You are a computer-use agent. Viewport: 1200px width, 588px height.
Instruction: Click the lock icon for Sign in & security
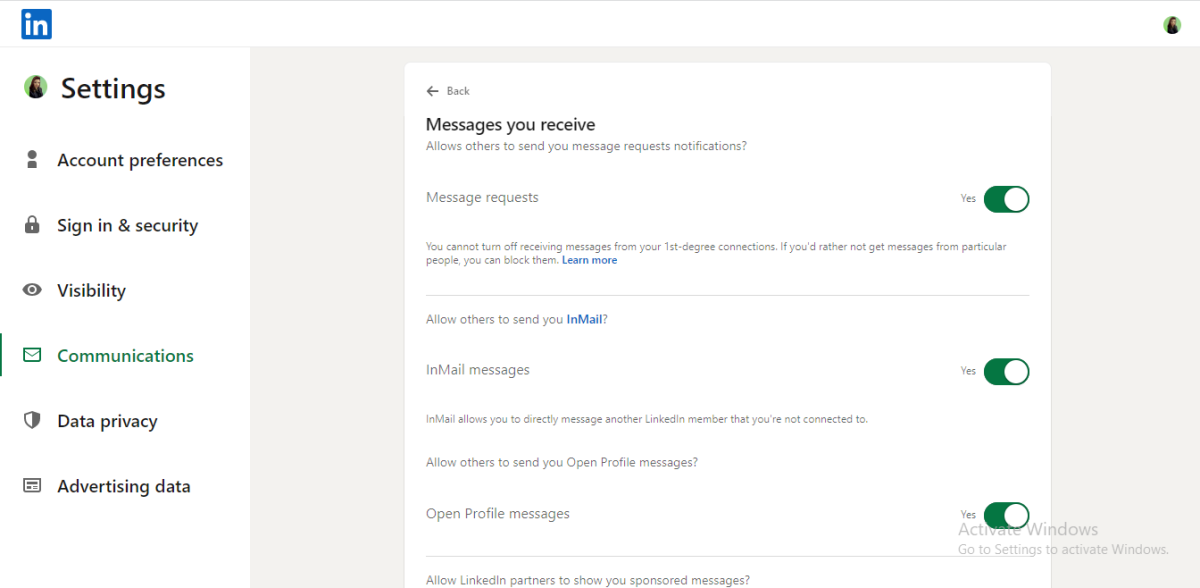33,225
